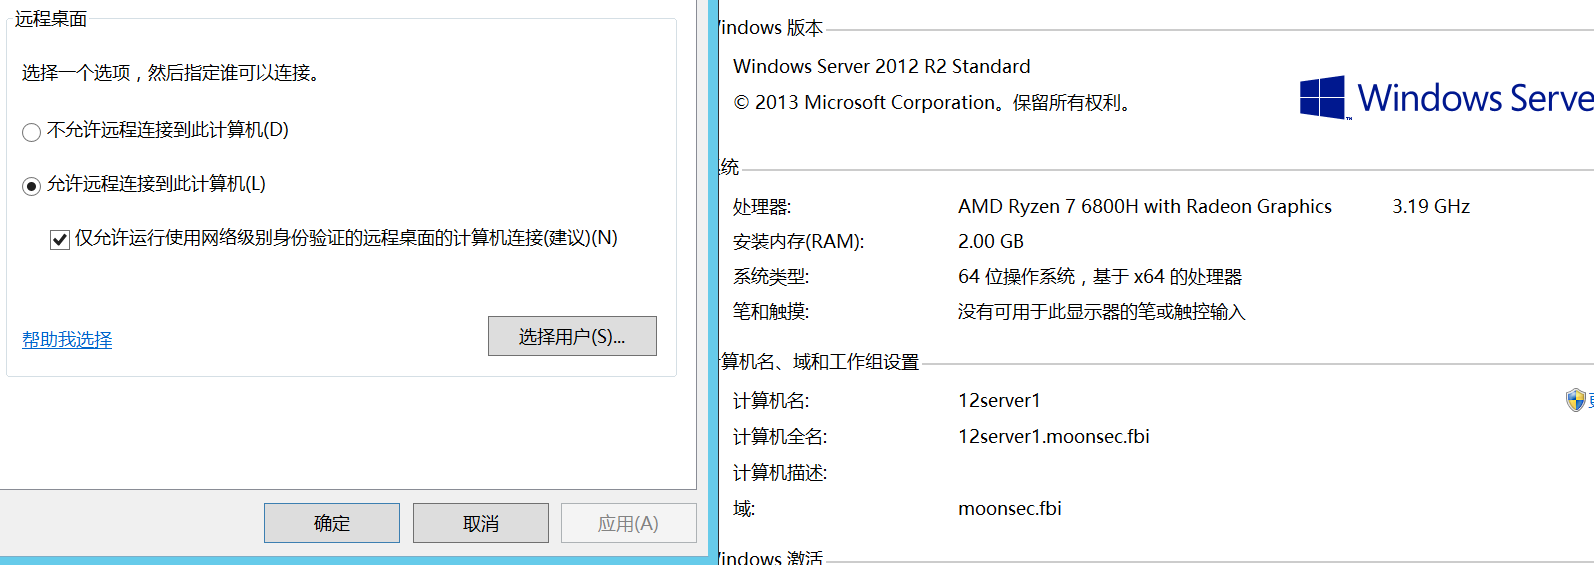The width and height of the screenshot is (1594, 565).
Task: Select 允许远程连接到此计算机(L) radio button
Action: pos(31,186)
